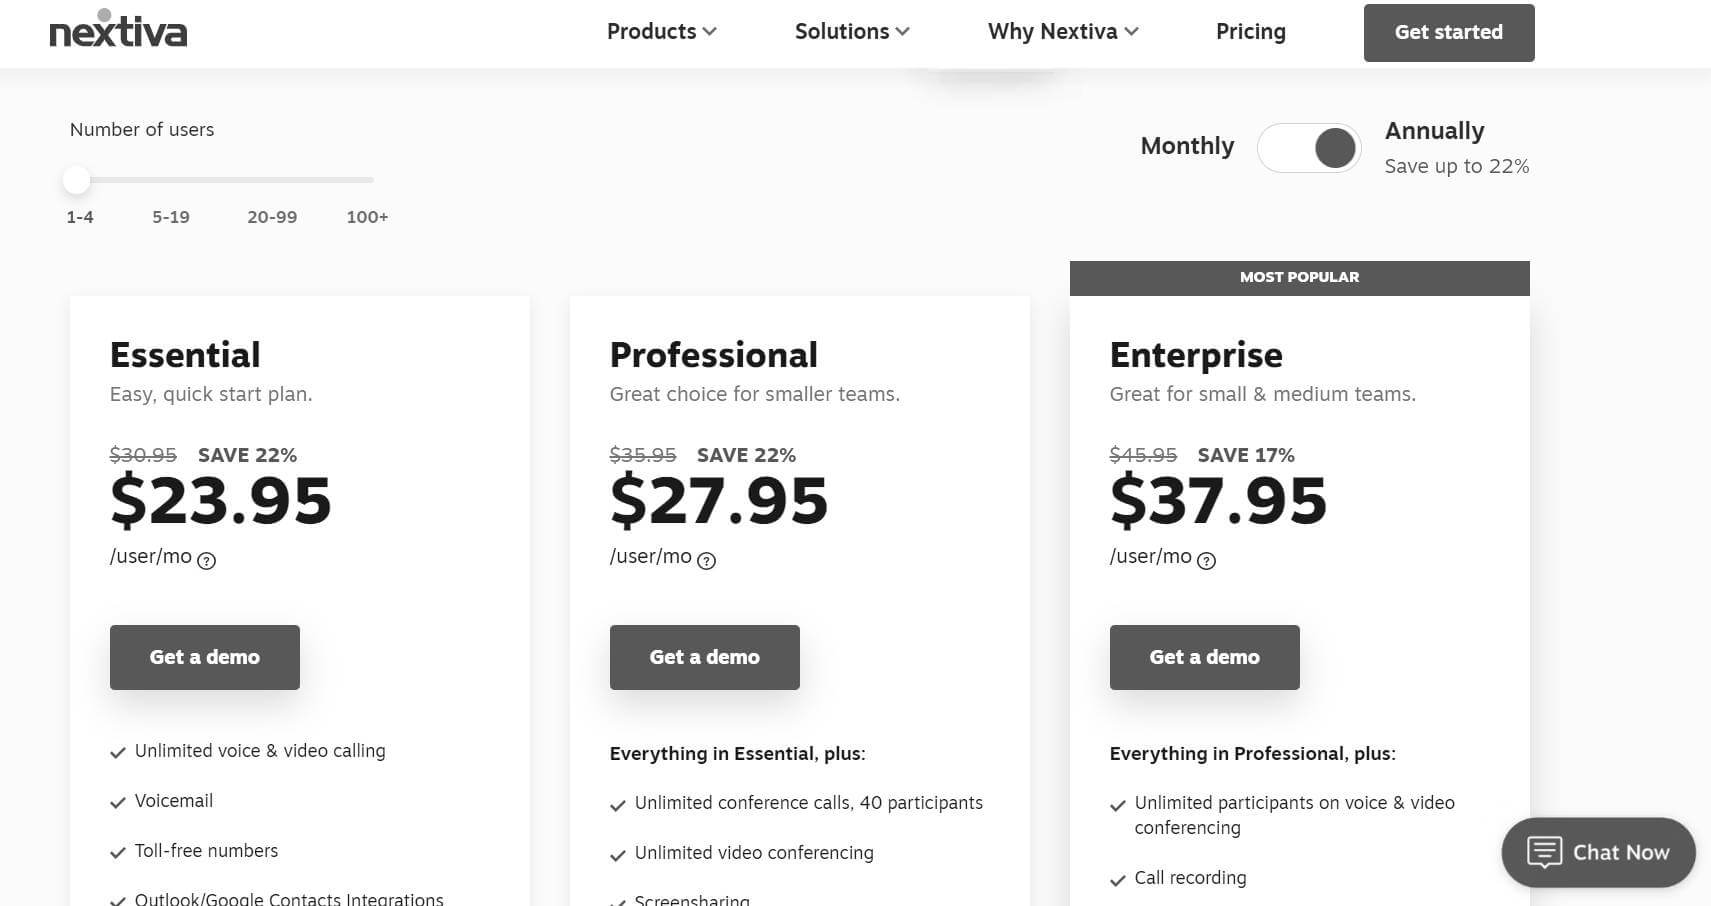Open Professional plan price info tooltip icon

click(x=707, y=561)
